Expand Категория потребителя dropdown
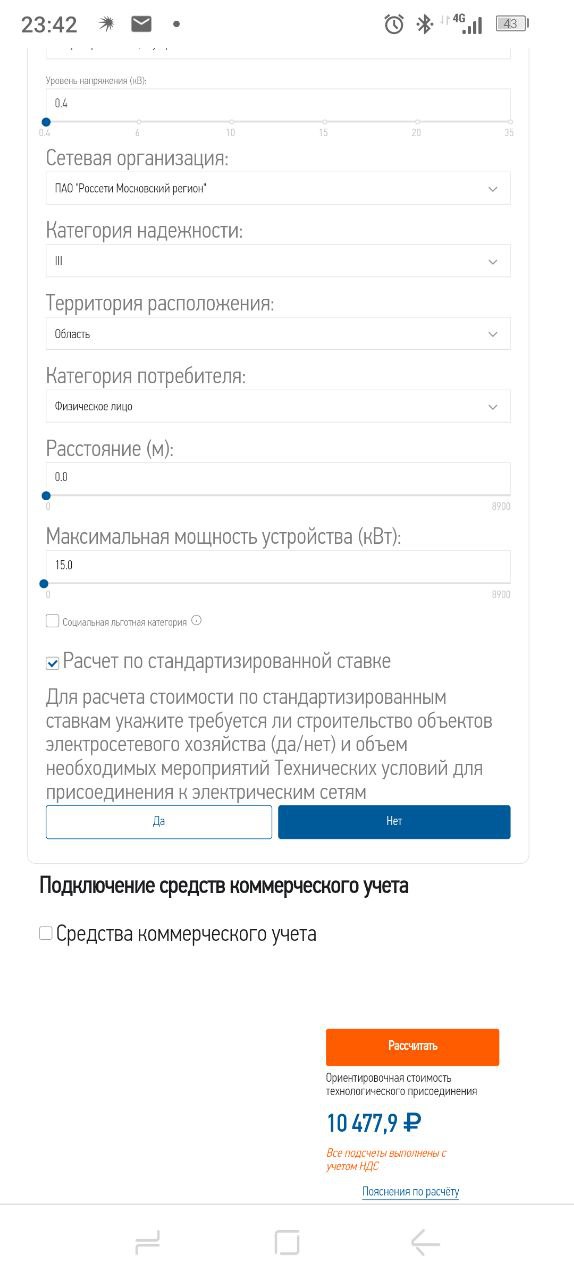 278,406
